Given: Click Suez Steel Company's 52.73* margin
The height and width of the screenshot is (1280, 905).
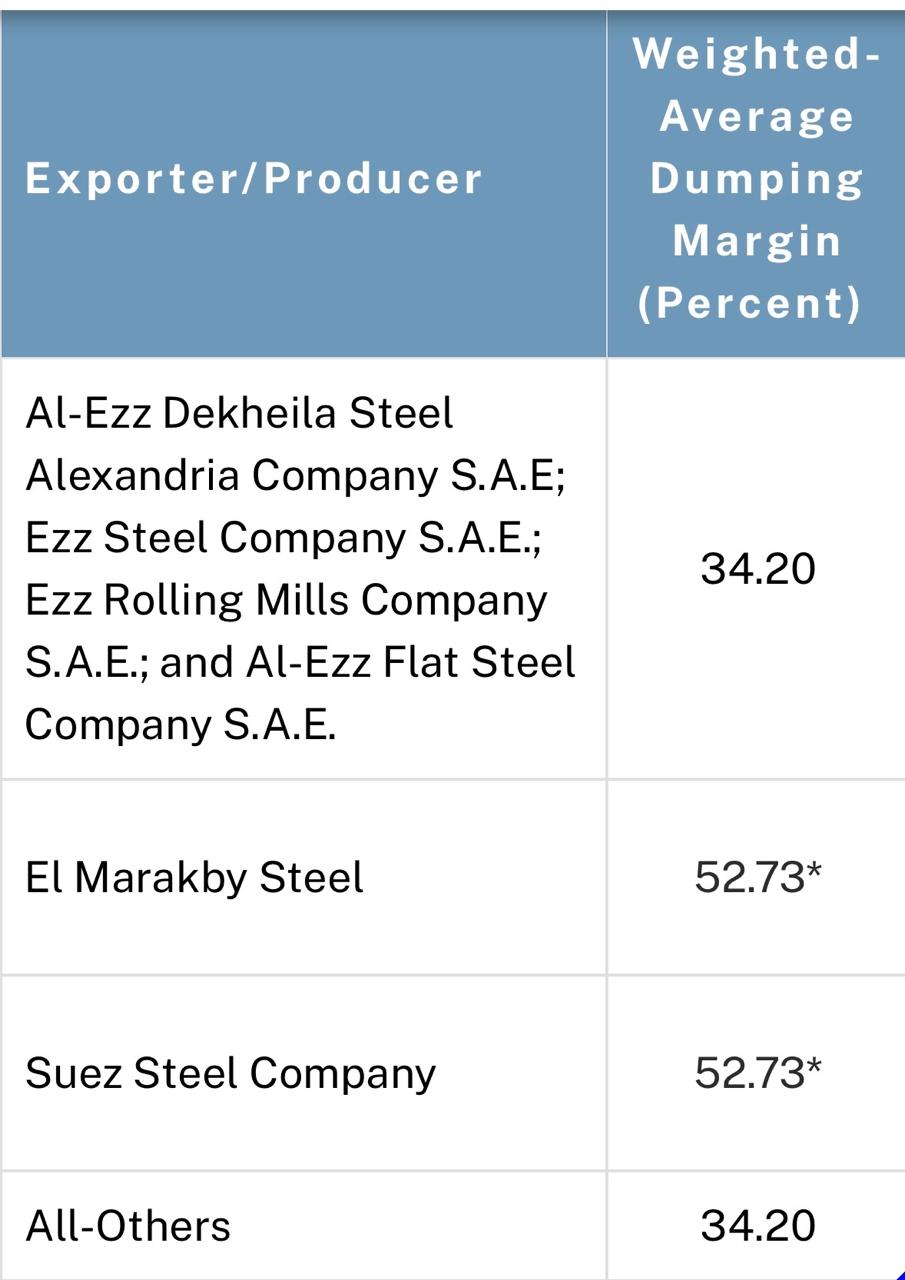Looking at the screenshot, I should (x=758, y=1073).
